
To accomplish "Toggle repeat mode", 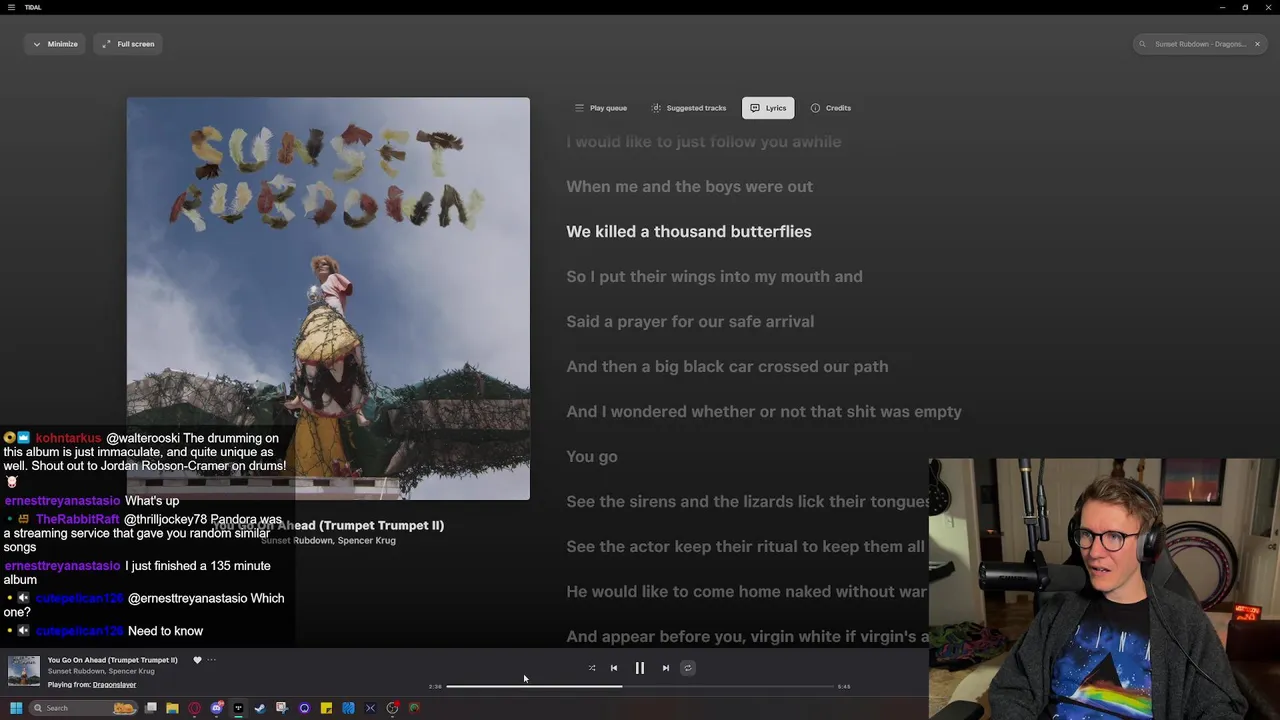I will (x=688, y=668).
